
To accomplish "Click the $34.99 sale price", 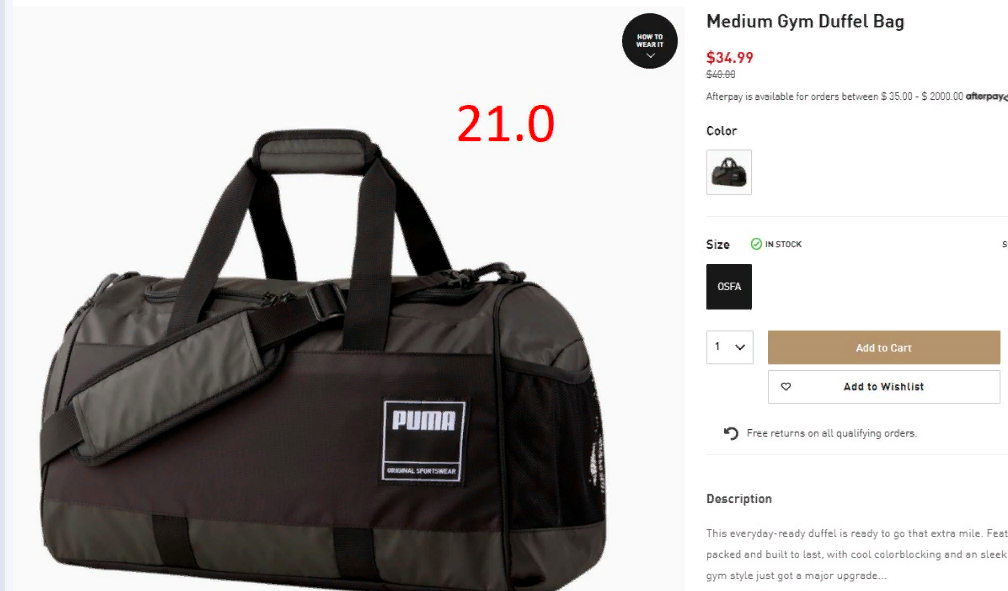I will click(730, 57).
